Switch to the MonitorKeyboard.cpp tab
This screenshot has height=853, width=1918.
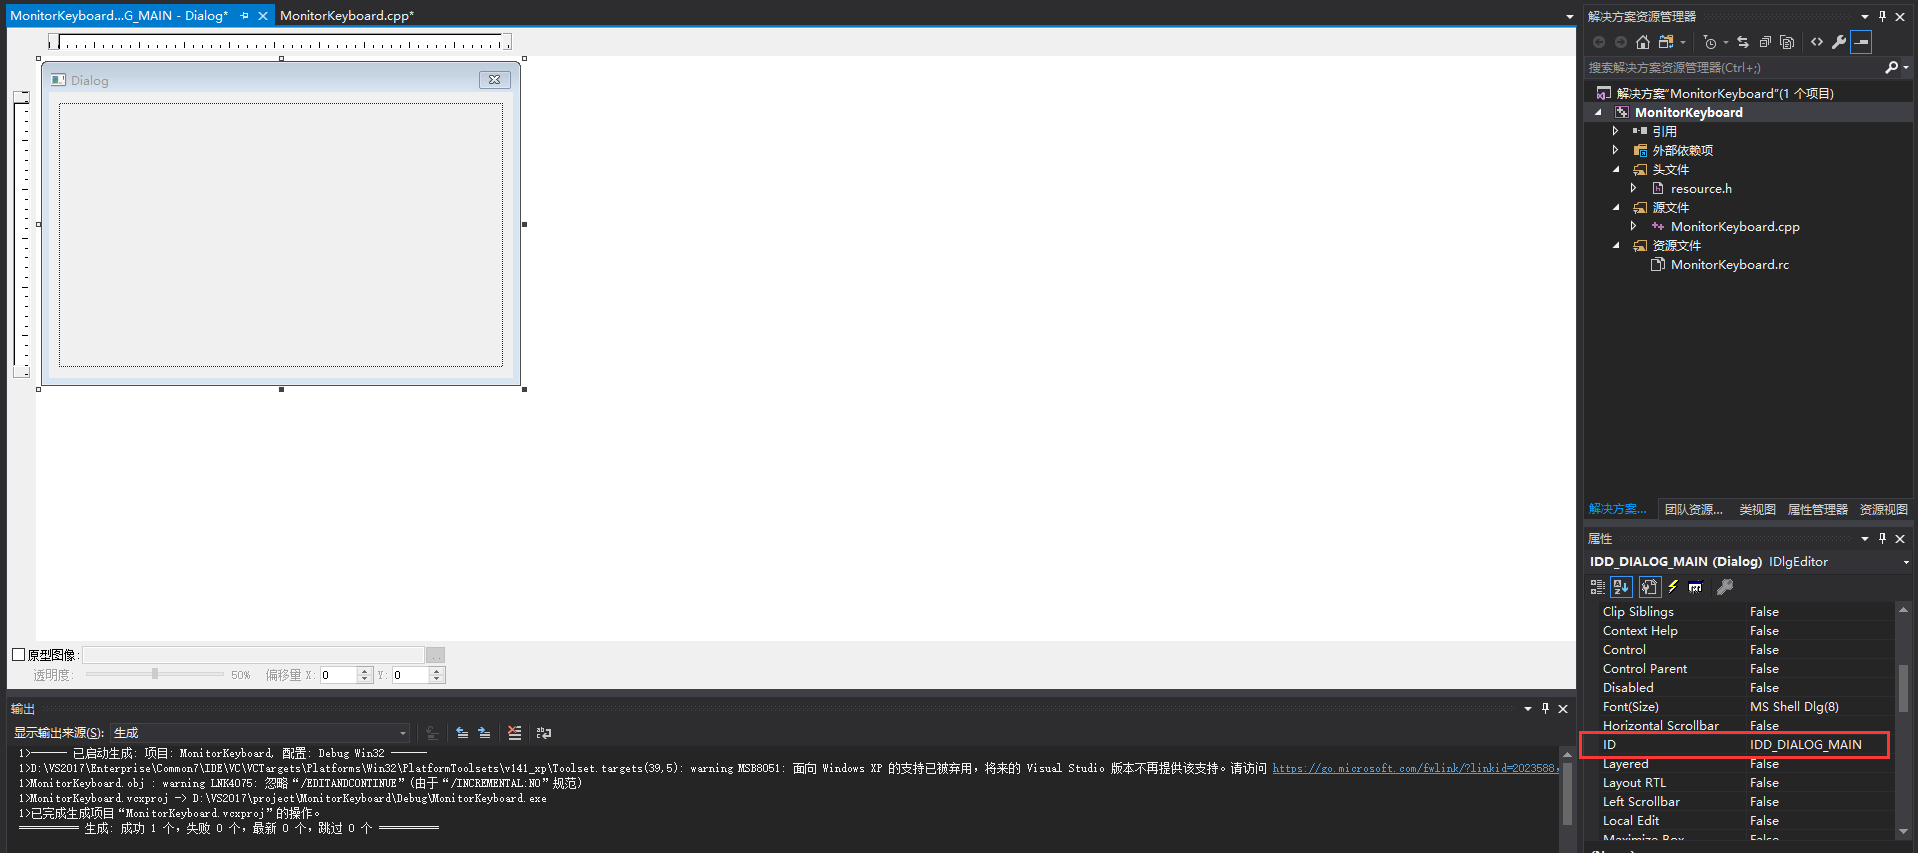point(346,16)
